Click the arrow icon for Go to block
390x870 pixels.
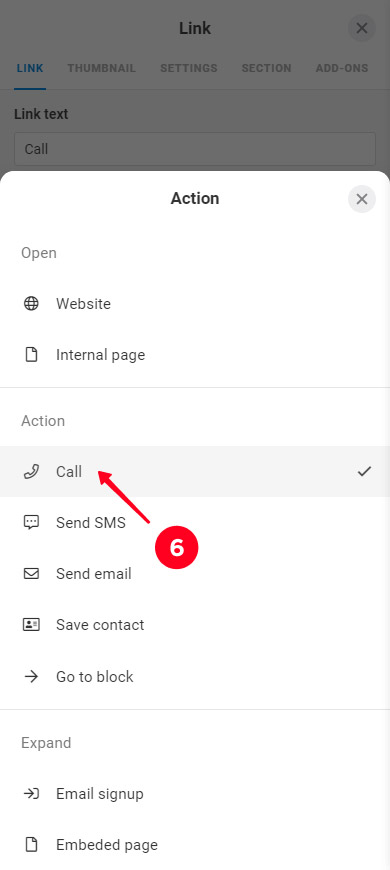[x=32, y=676]
